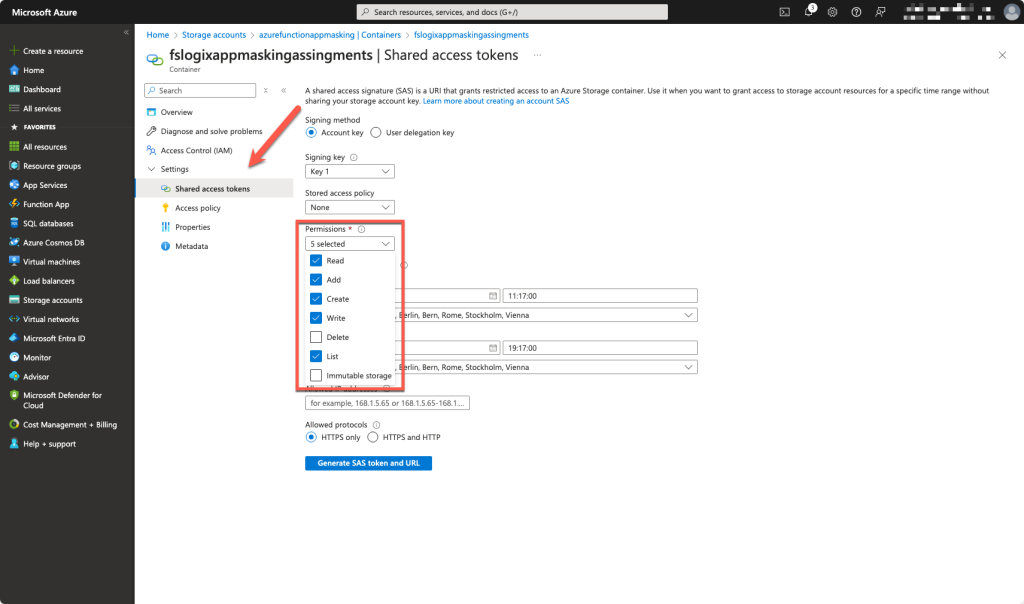The height and width of the screenshot is (604, 1024).
Task: Uncheck the Add permission
Action: point(316,279)
